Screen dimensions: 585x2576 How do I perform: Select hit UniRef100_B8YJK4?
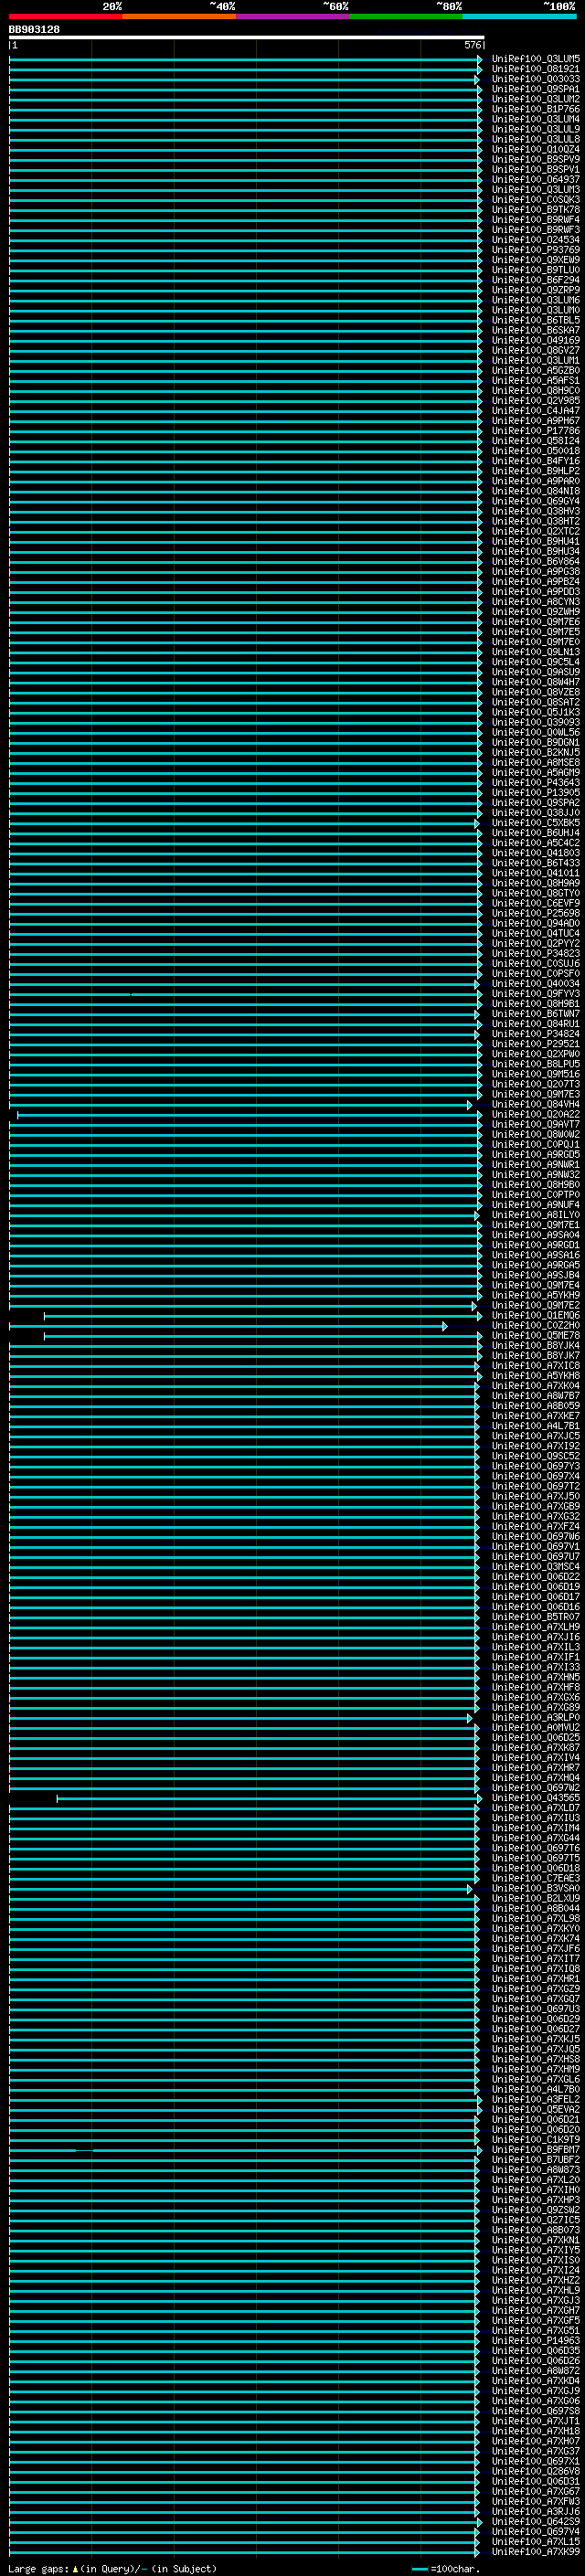[x=535, y=1345]
